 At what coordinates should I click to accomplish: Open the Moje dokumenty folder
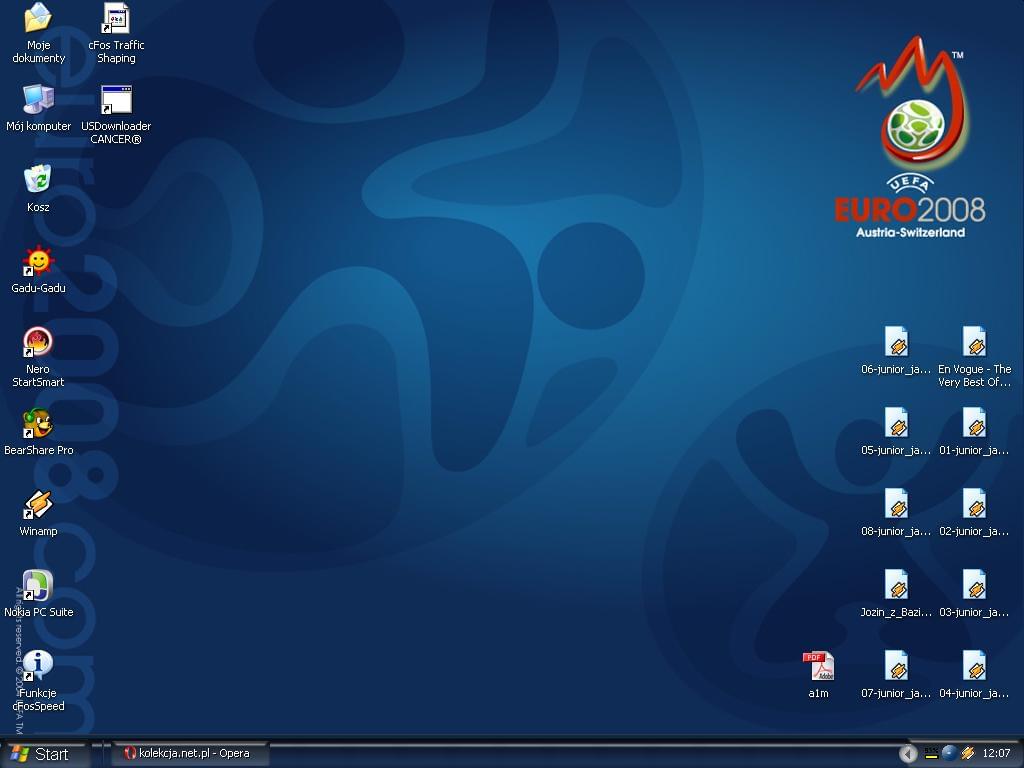38,20
